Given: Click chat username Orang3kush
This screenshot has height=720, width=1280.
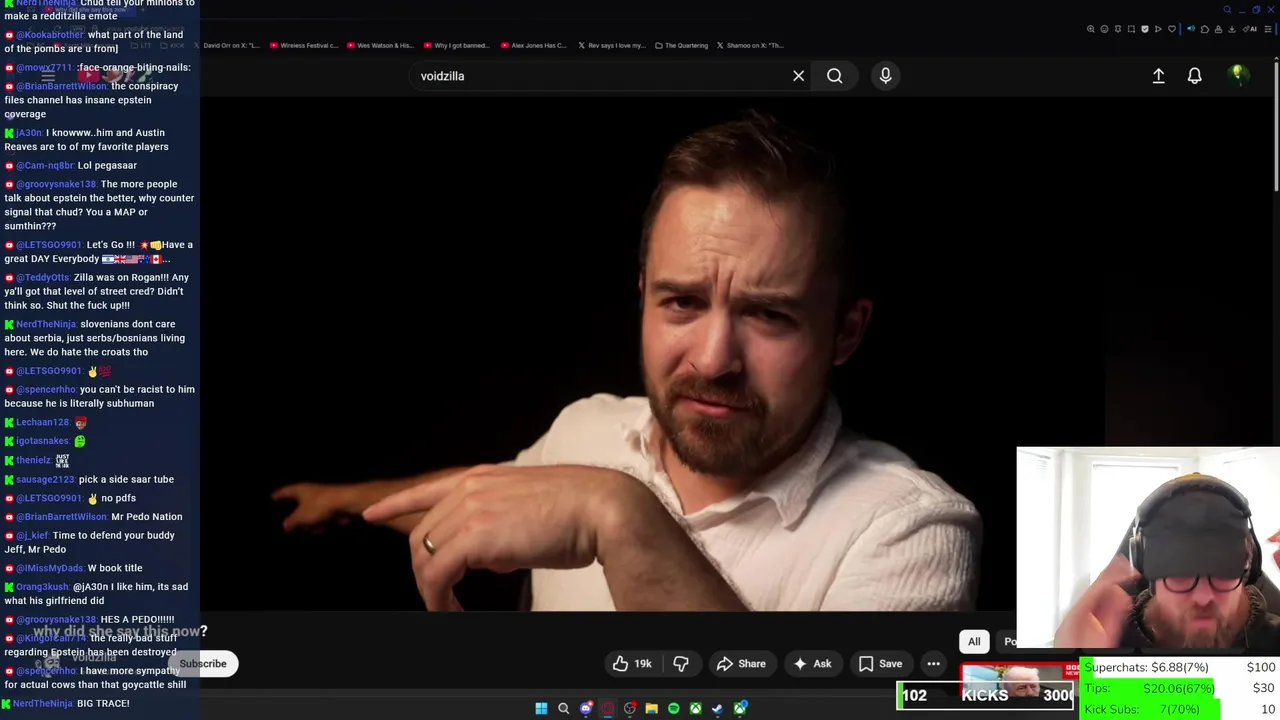Looking at the screenshot, I should (x=42, y=587).
